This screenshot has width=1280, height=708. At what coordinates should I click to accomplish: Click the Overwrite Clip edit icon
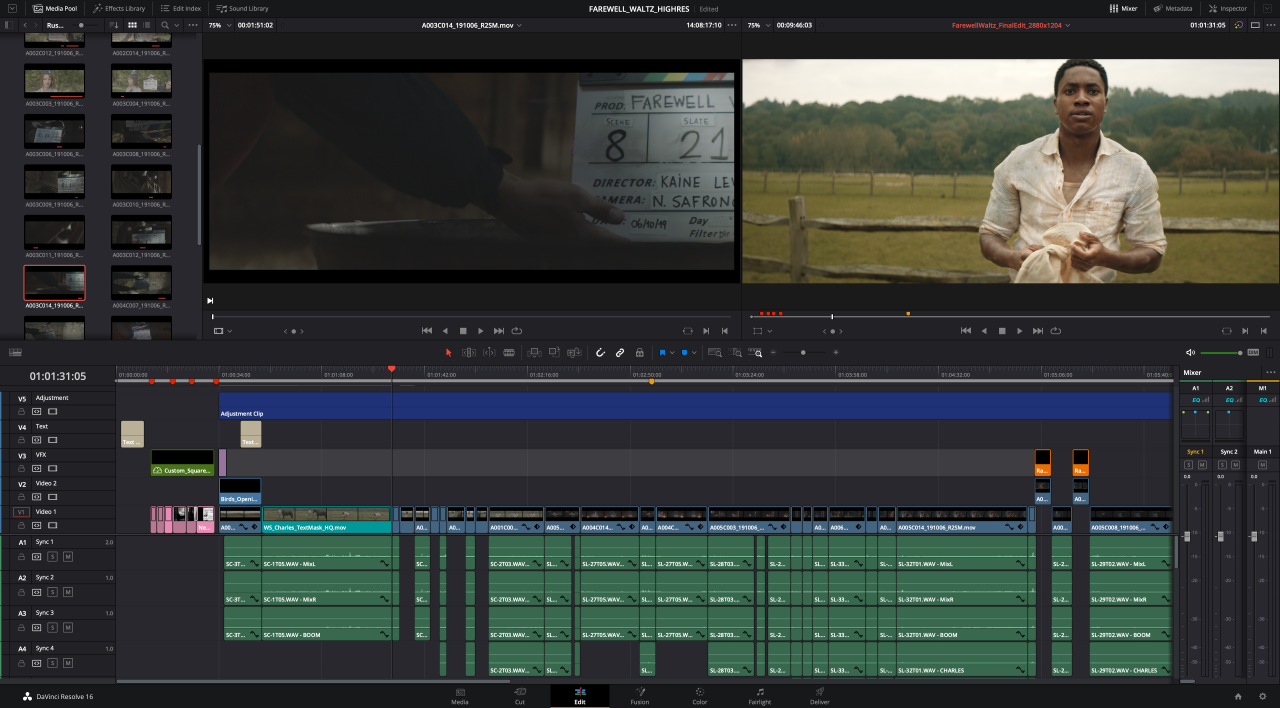point(554,352)
